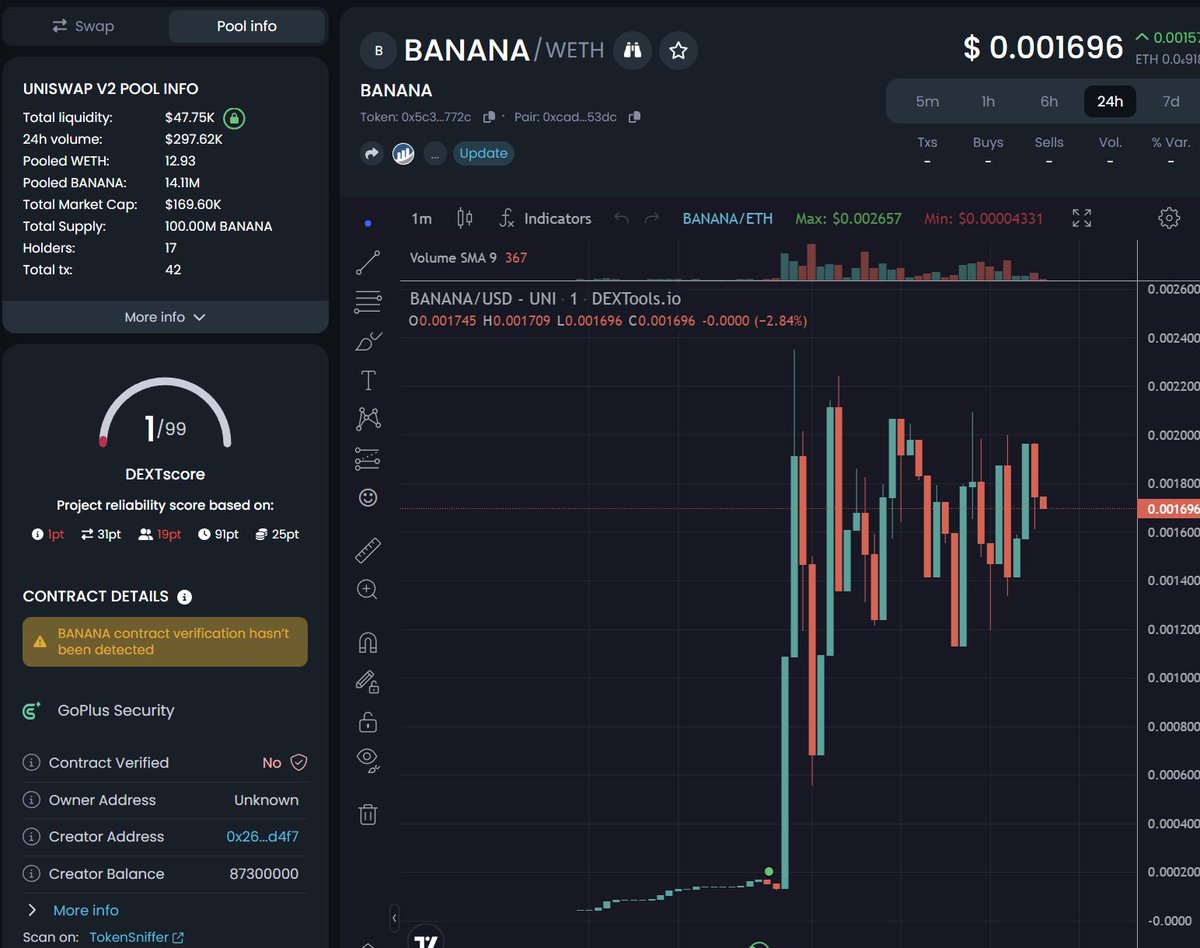Show info for Owner Address row

(32, 800)
